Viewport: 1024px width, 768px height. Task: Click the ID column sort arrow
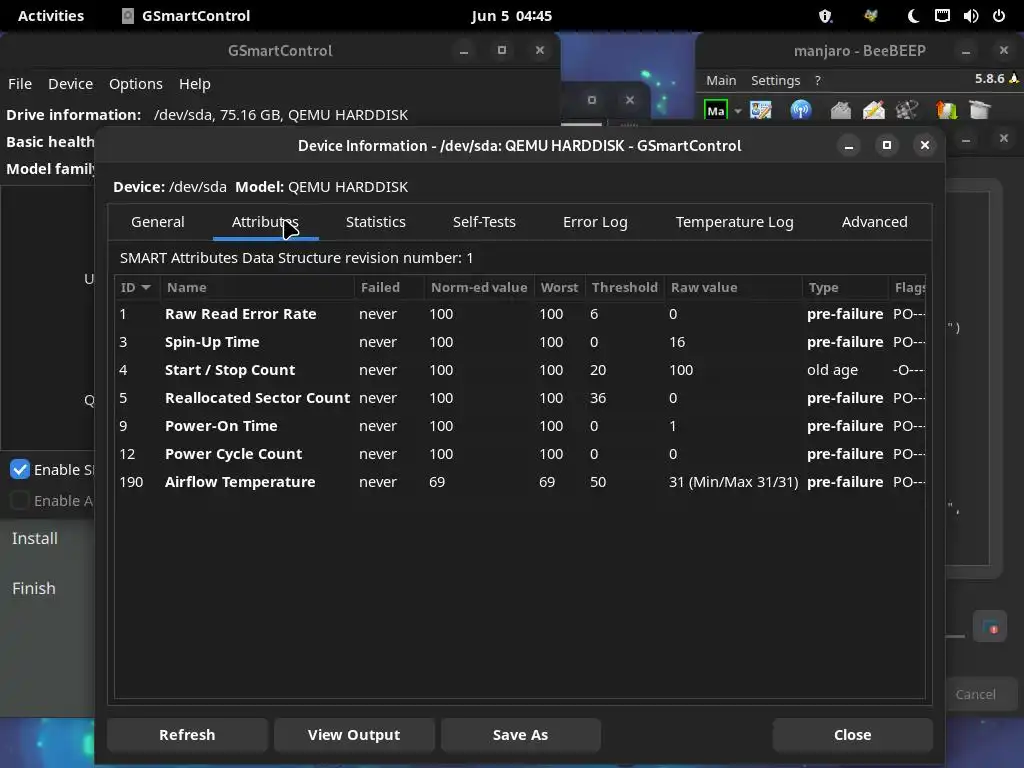[146, 287]
